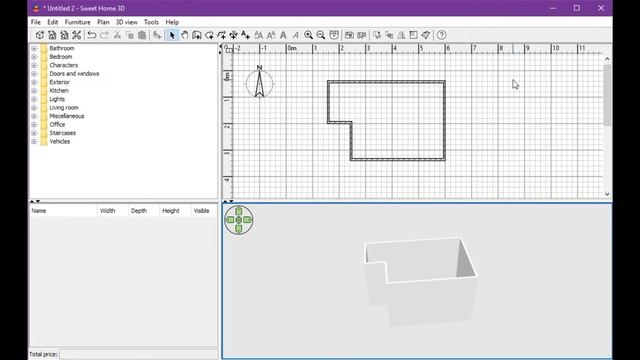This screenshot has width=640, height=360.
Task: Sort furniture list by Height column
Action: click(175, 211)
